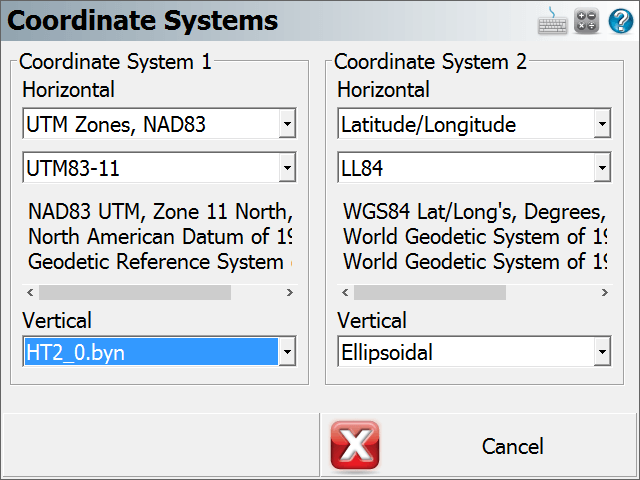Open the LL84 dropdown list
The image size is (640, 480).
click(602, 167)
